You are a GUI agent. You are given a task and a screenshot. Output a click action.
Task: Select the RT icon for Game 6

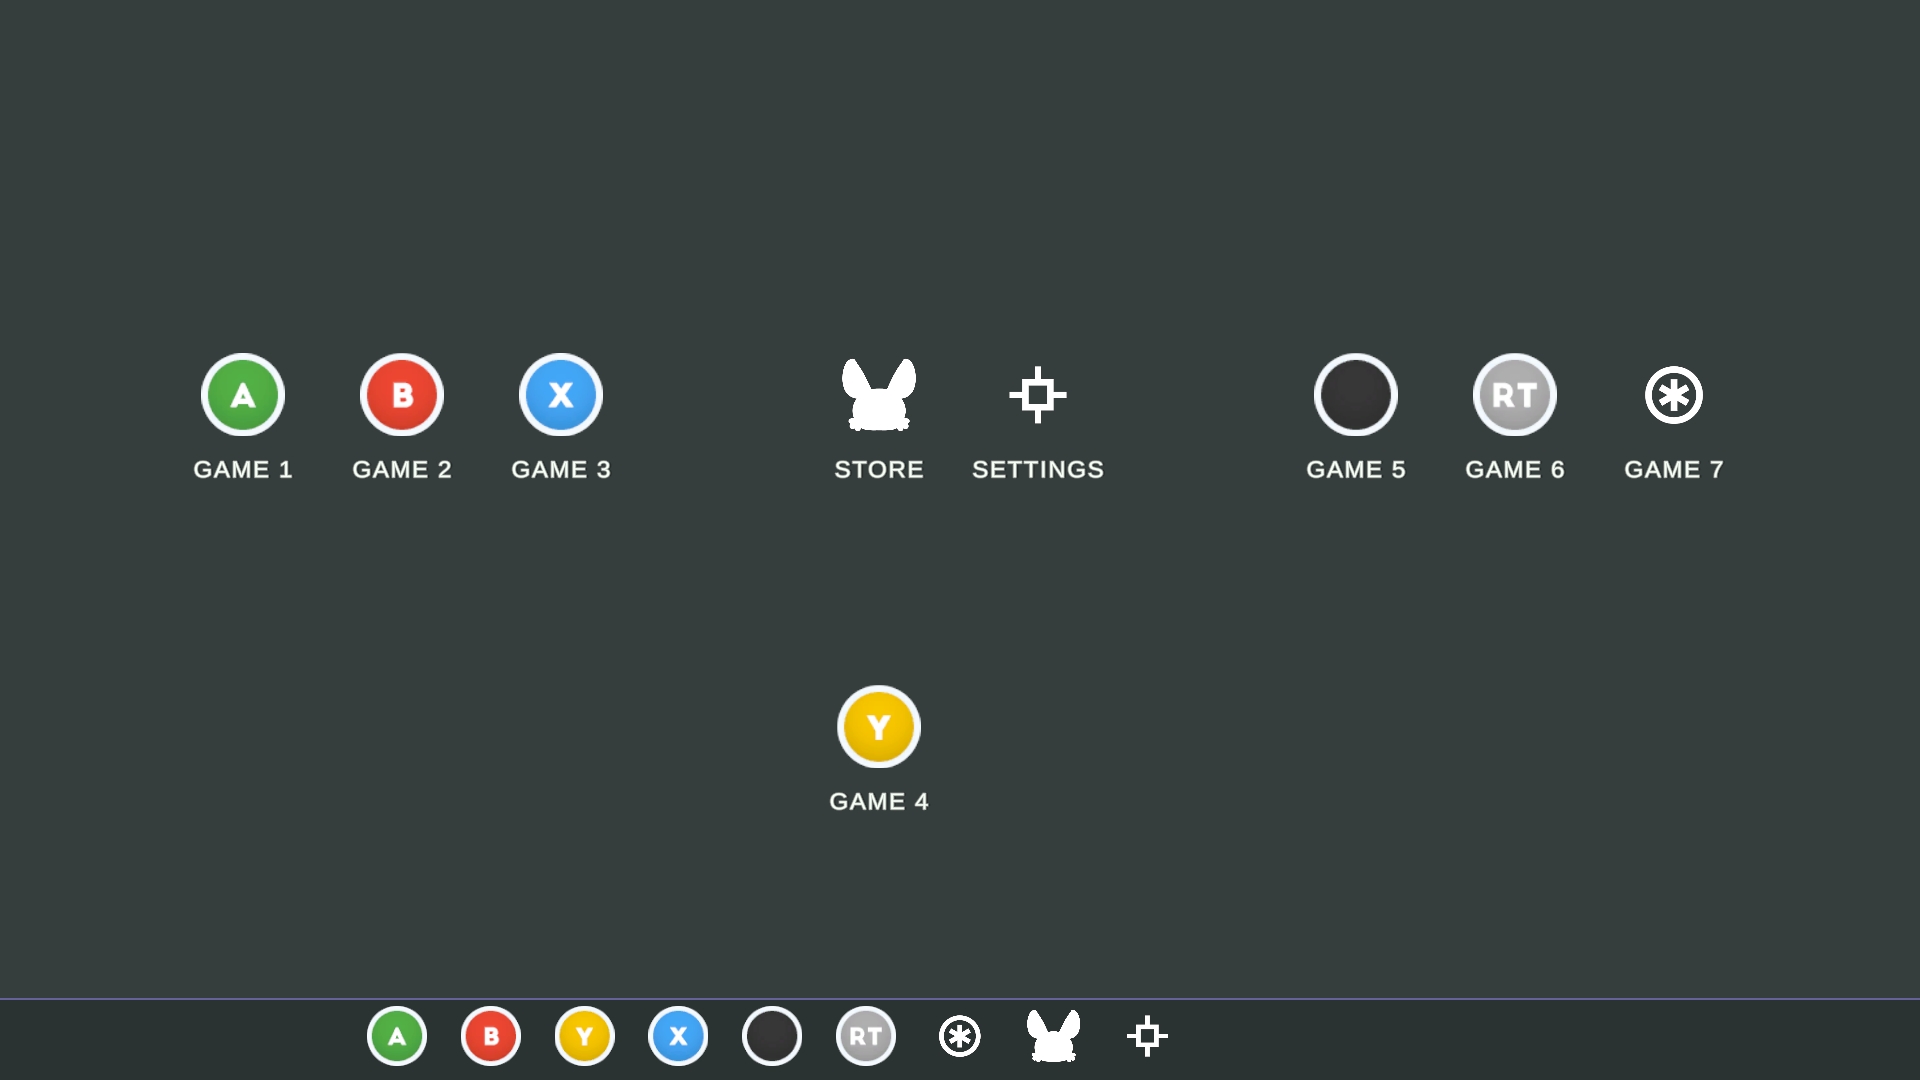click(1514, 395)
